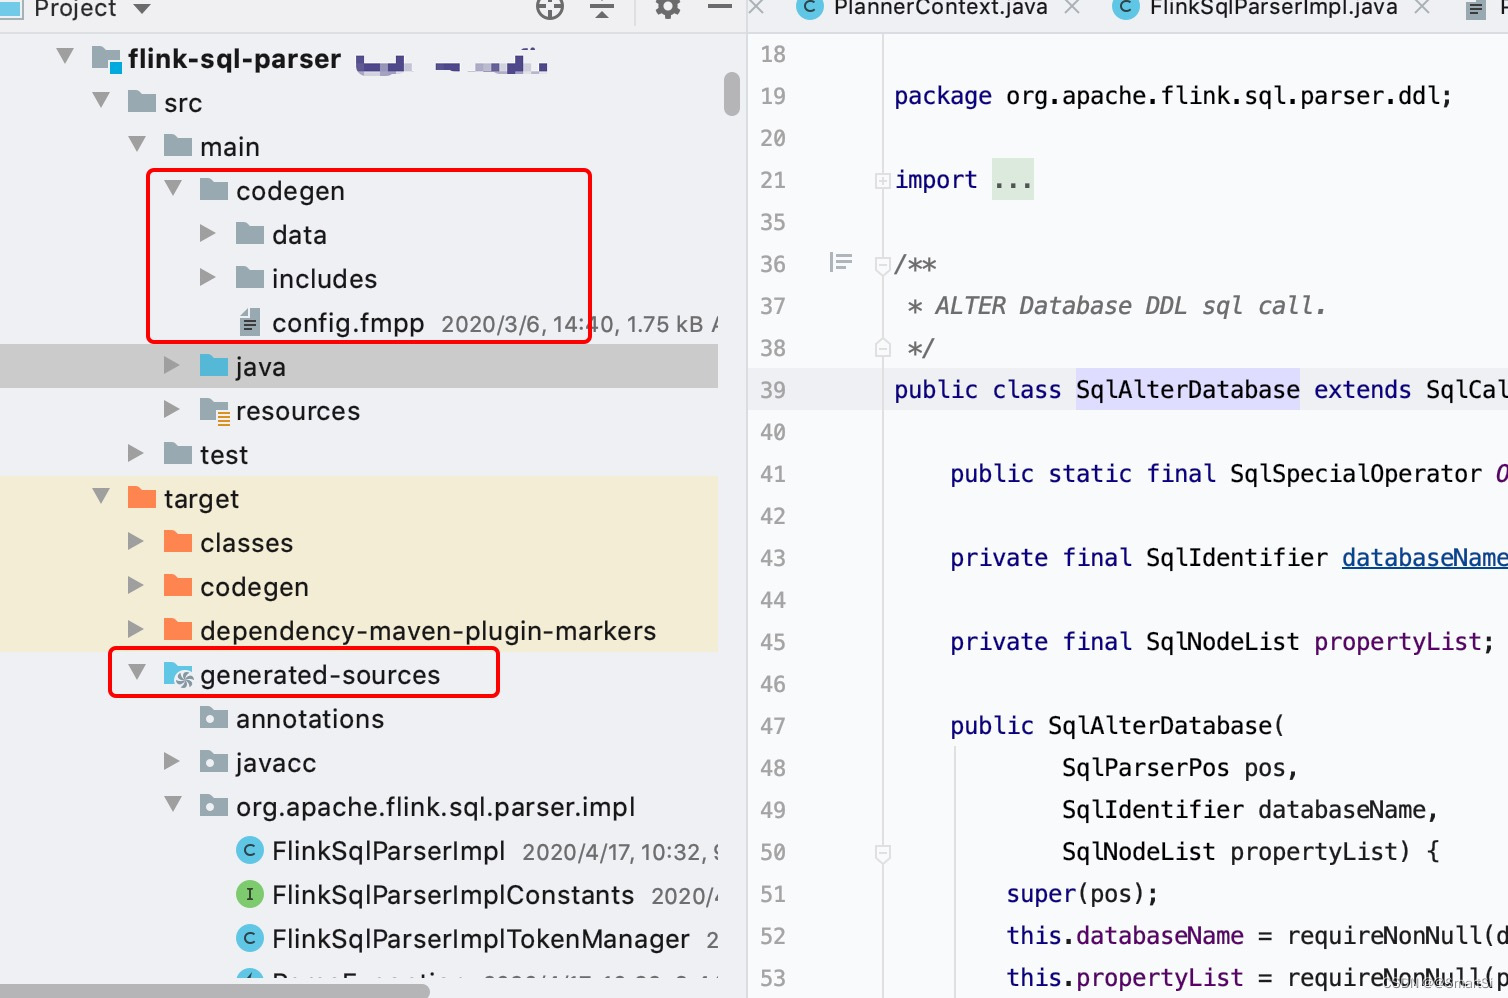Select FlinkSqlParserImplConstants in the tree
The height and width of the screenshot is (998, 1508).
[453, 894]
